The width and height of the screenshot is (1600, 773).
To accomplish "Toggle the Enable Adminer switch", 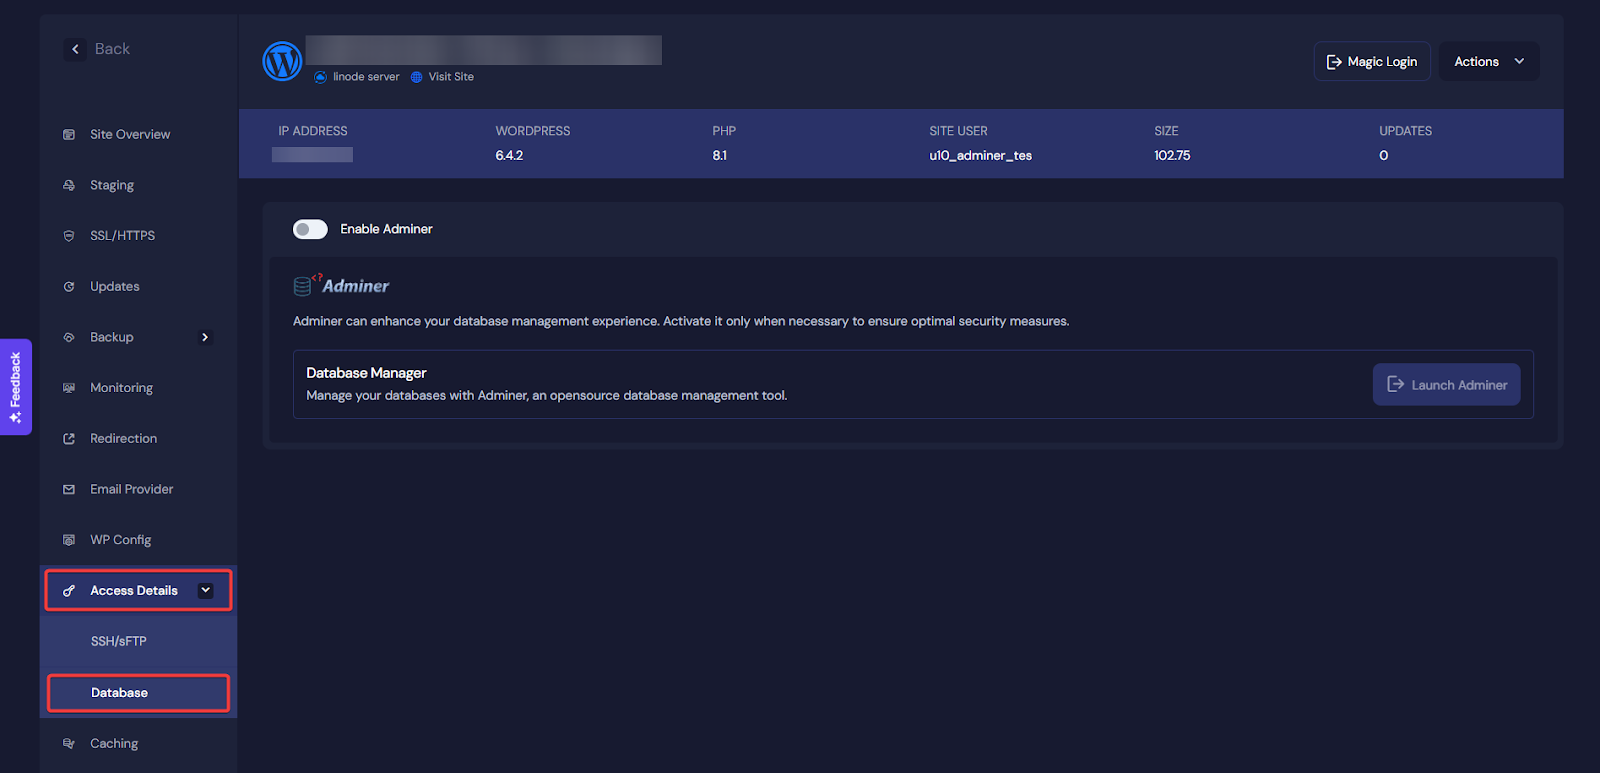I will 310,229.
